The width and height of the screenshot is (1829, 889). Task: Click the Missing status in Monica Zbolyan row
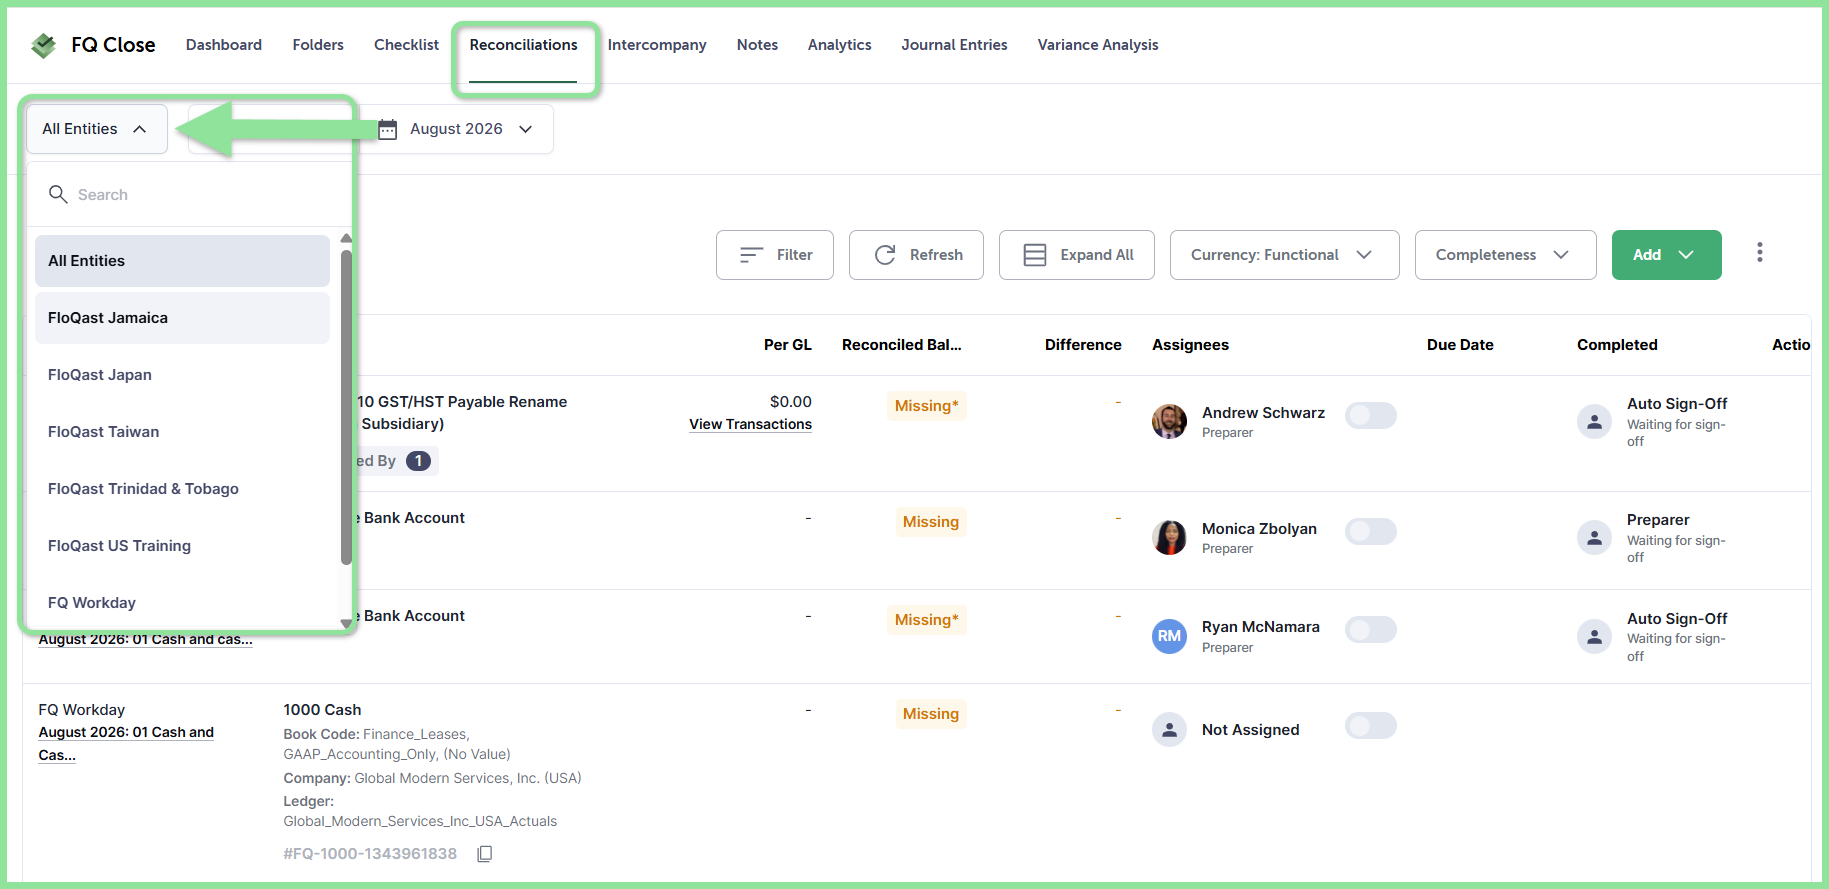click(930, 522)
